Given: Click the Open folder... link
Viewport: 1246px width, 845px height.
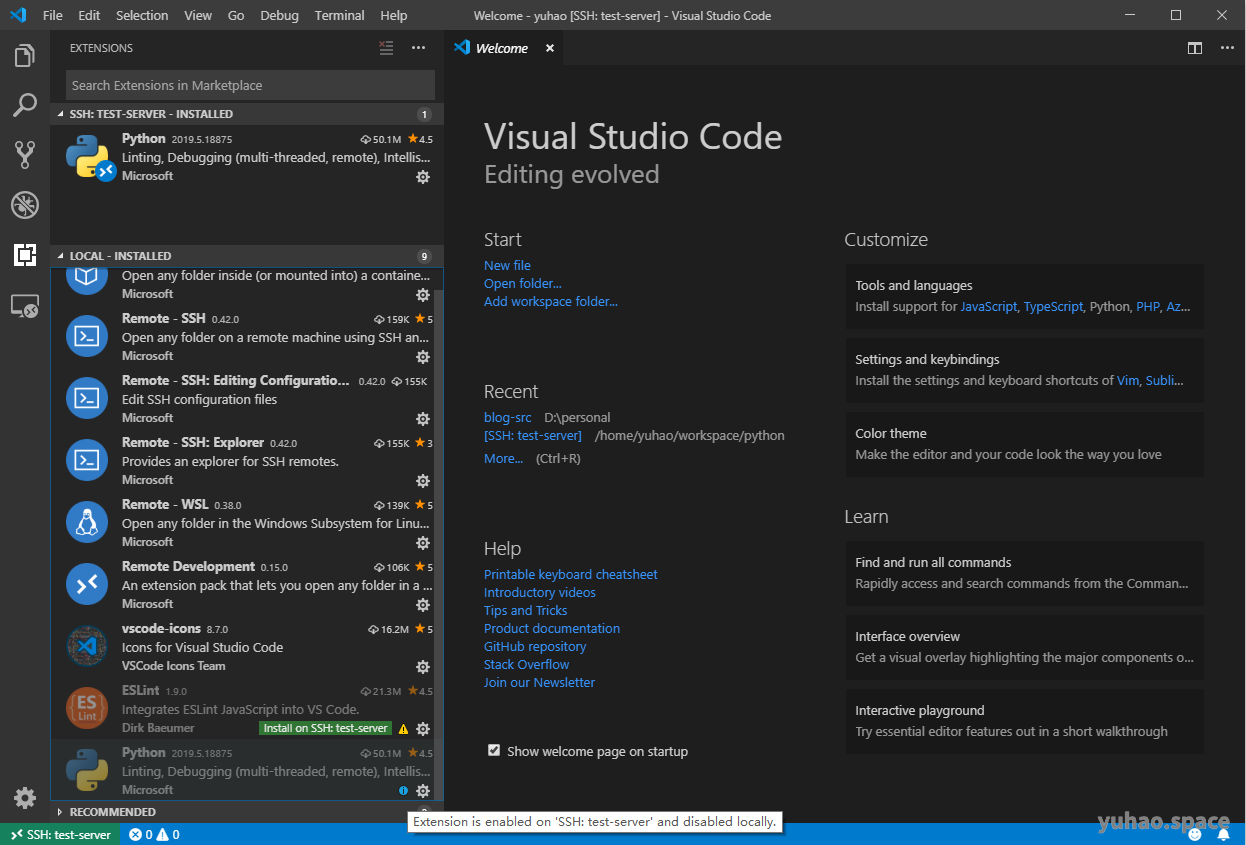Looking at the screenshot, I should point(522,283).
